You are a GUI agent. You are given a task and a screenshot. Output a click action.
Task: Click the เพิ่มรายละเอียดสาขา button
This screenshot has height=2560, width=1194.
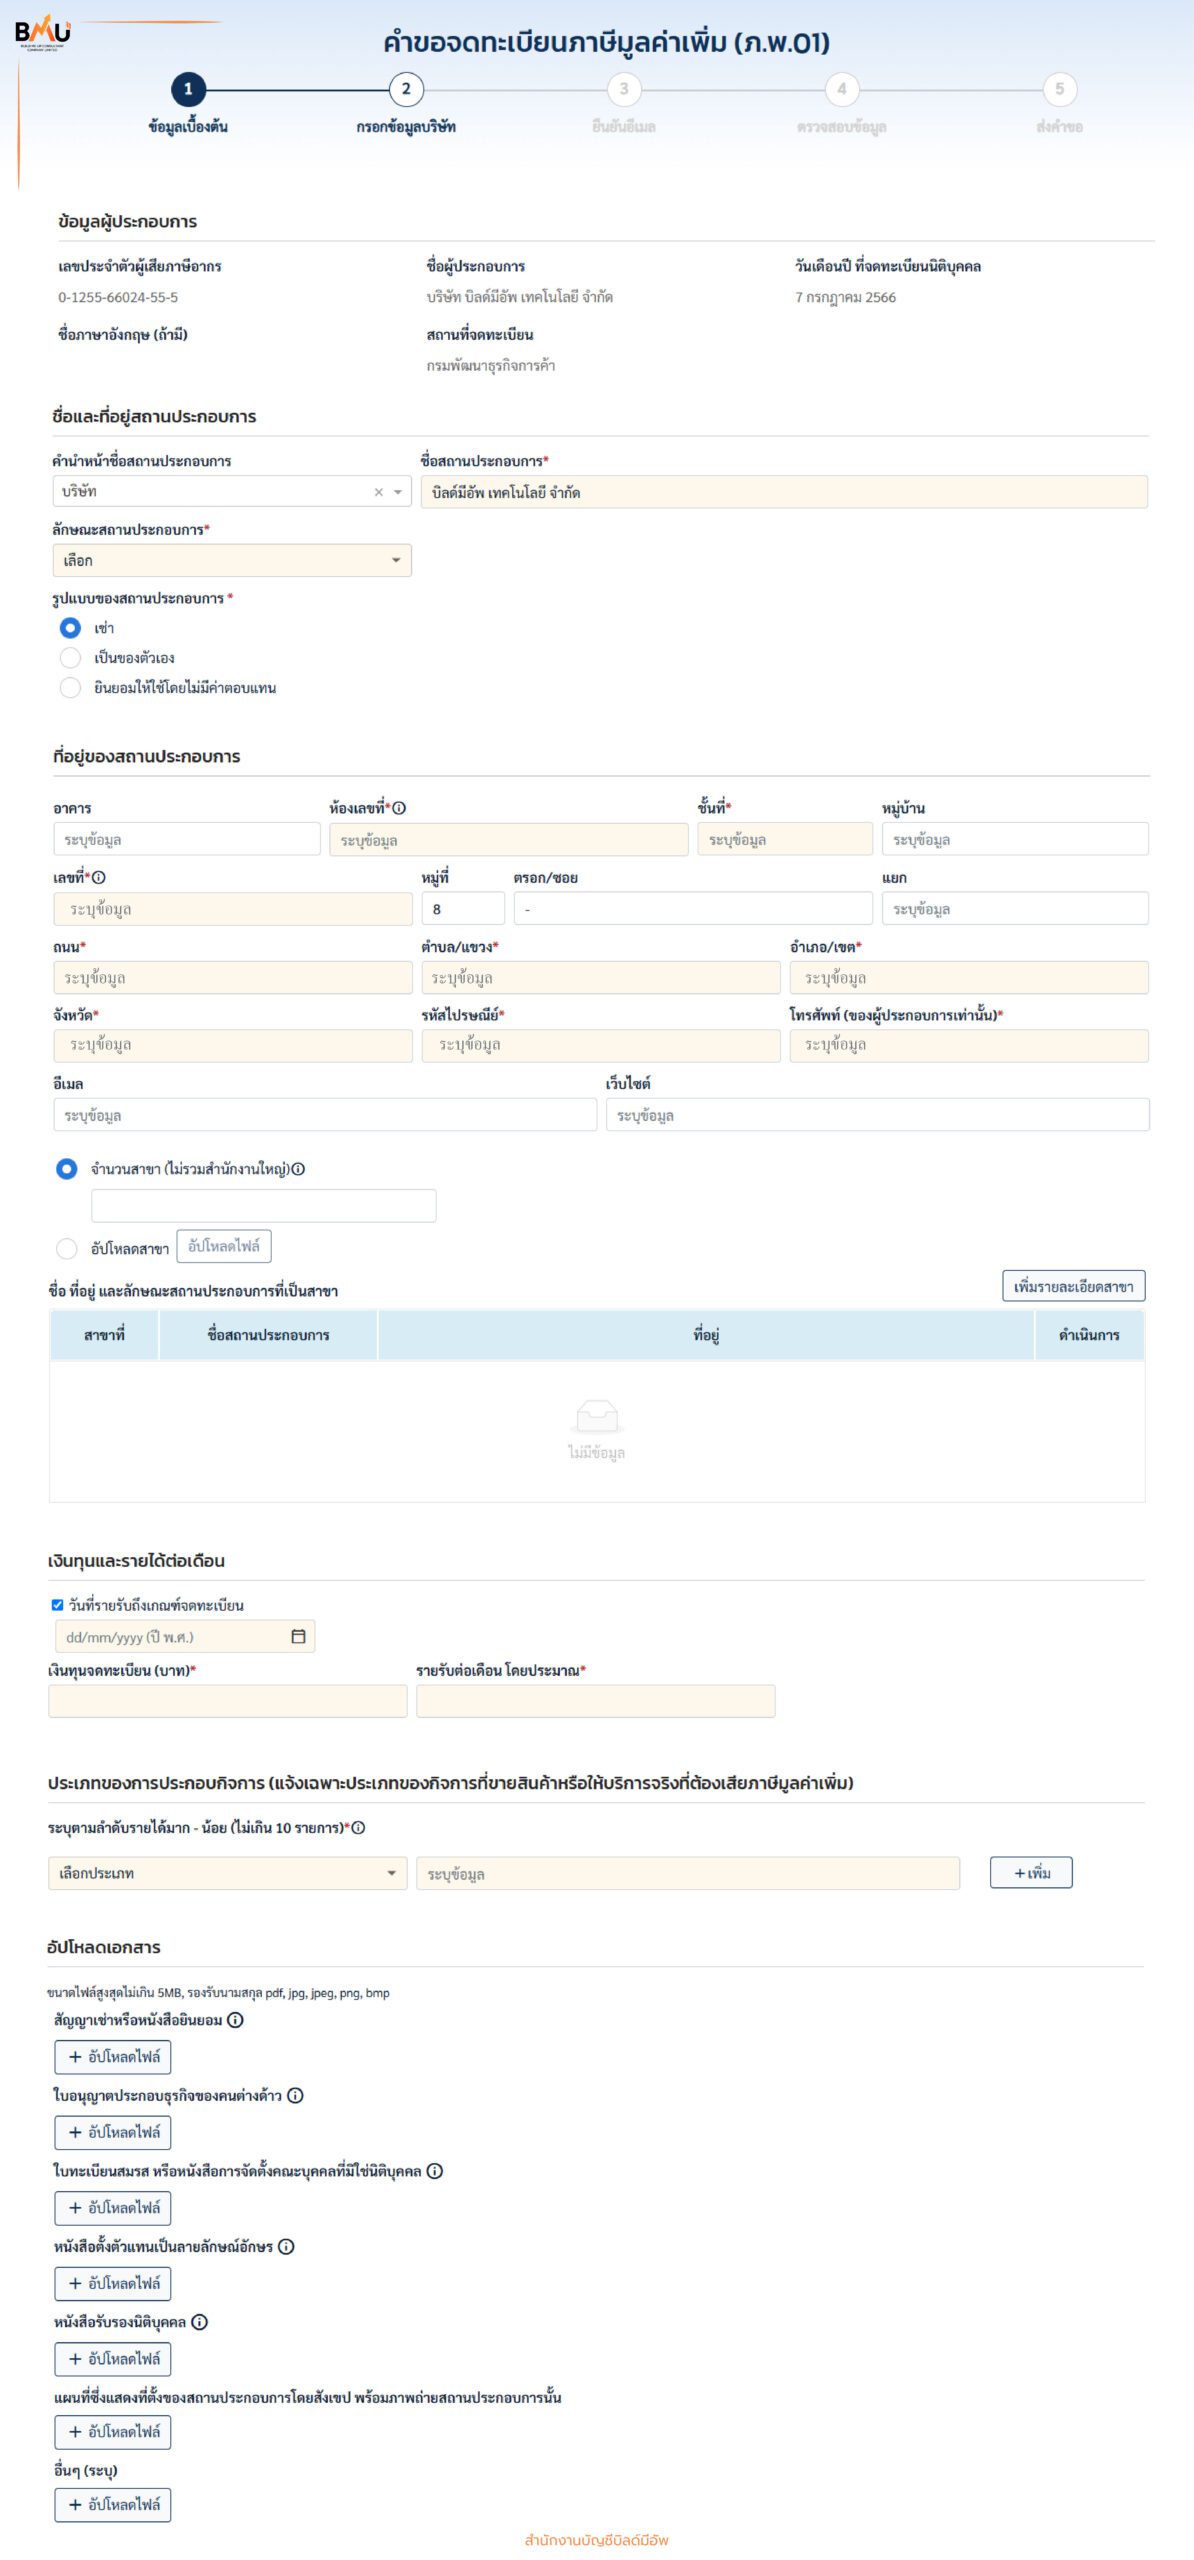[x=1073, y=1286]
